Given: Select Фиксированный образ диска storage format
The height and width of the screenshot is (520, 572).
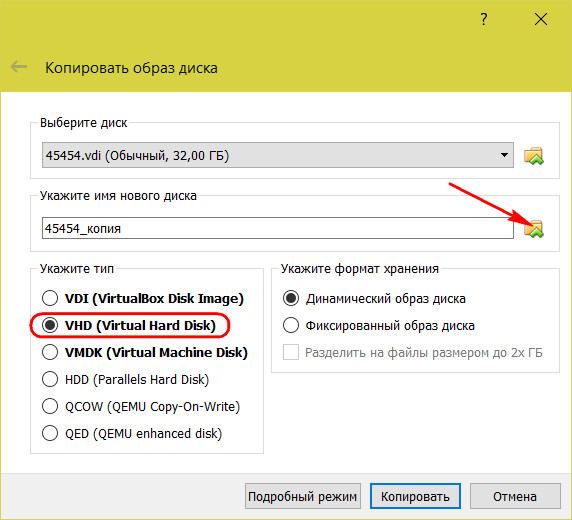Looking at the screenshot, I should (379, 325).
